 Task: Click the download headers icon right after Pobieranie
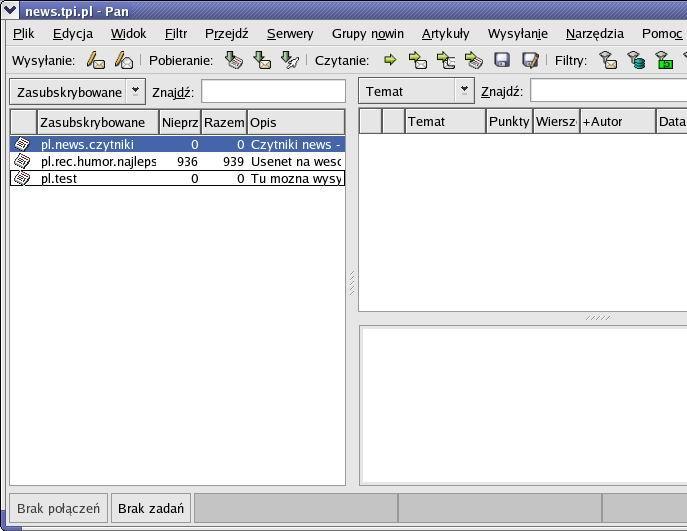tap(234, 61)
